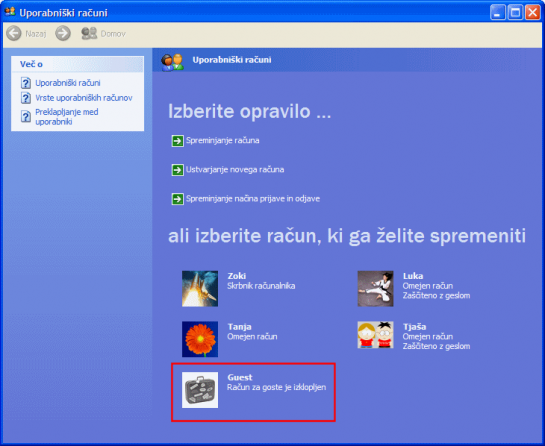The height and width of the screenshot is (446, 545).
Task: Select Tjaša's cartoon kids account picture
Action: [x=375, y=335]
